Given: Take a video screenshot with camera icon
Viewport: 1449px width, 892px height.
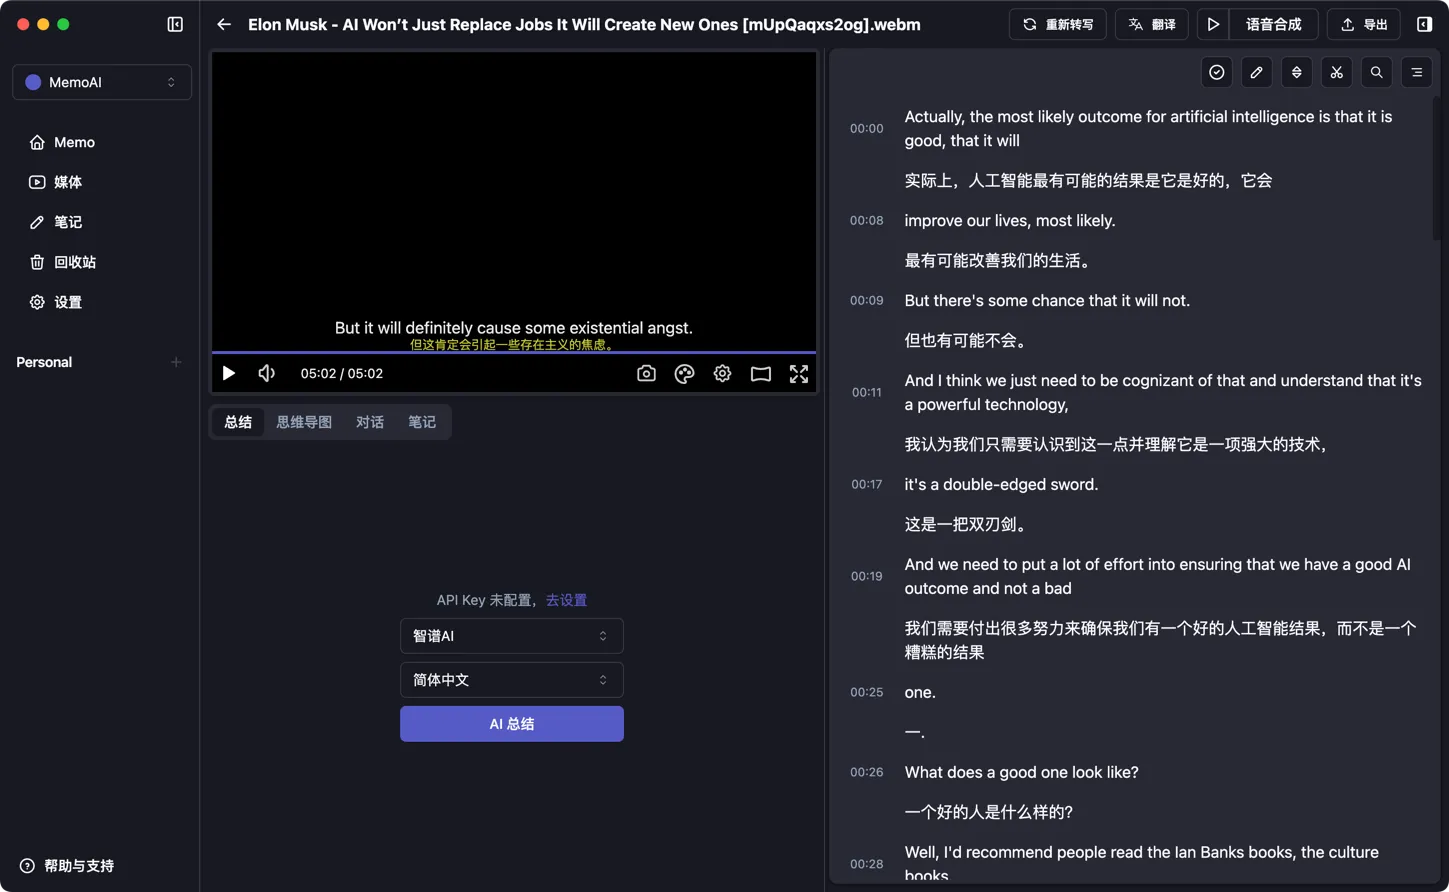Looking at the screenshot, I should (646, 373).
